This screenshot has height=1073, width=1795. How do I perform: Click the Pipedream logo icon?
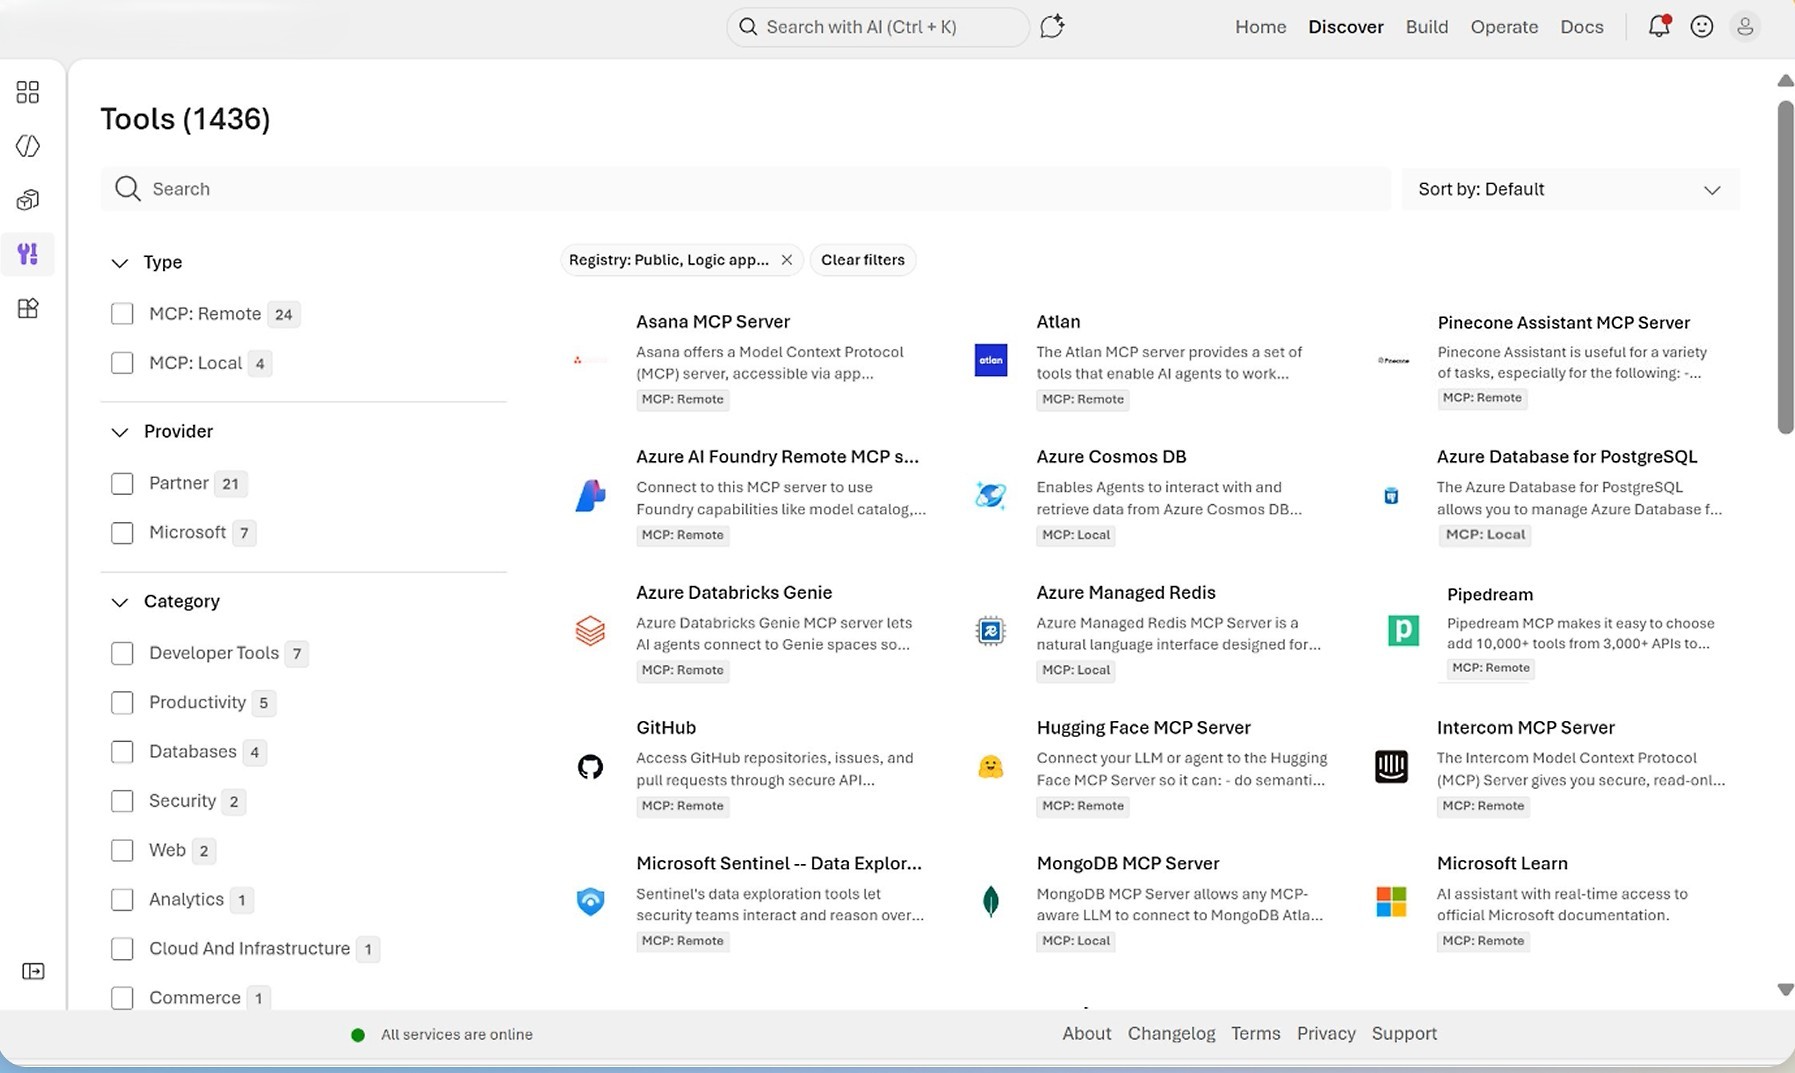[x=1404, y=630]
